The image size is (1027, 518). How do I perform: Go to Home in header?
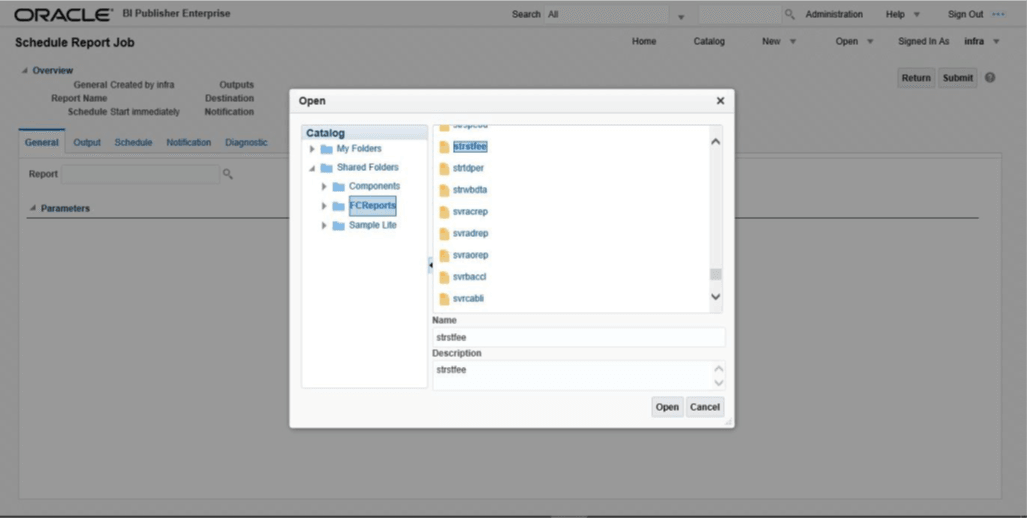644,41
